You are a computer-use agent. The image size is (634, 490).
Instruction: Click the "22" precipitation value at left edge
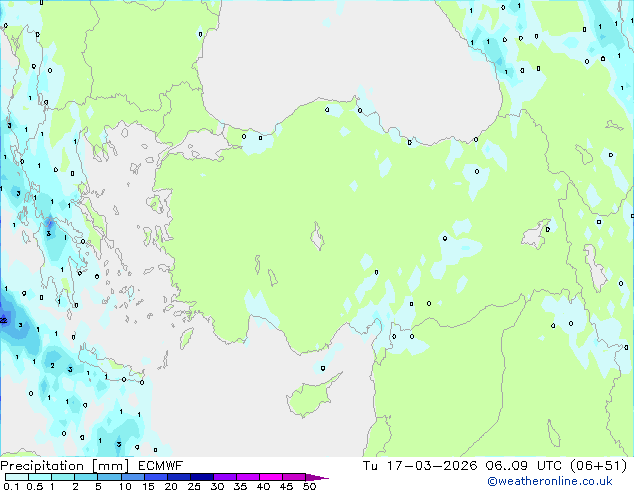tap(3, 320)
